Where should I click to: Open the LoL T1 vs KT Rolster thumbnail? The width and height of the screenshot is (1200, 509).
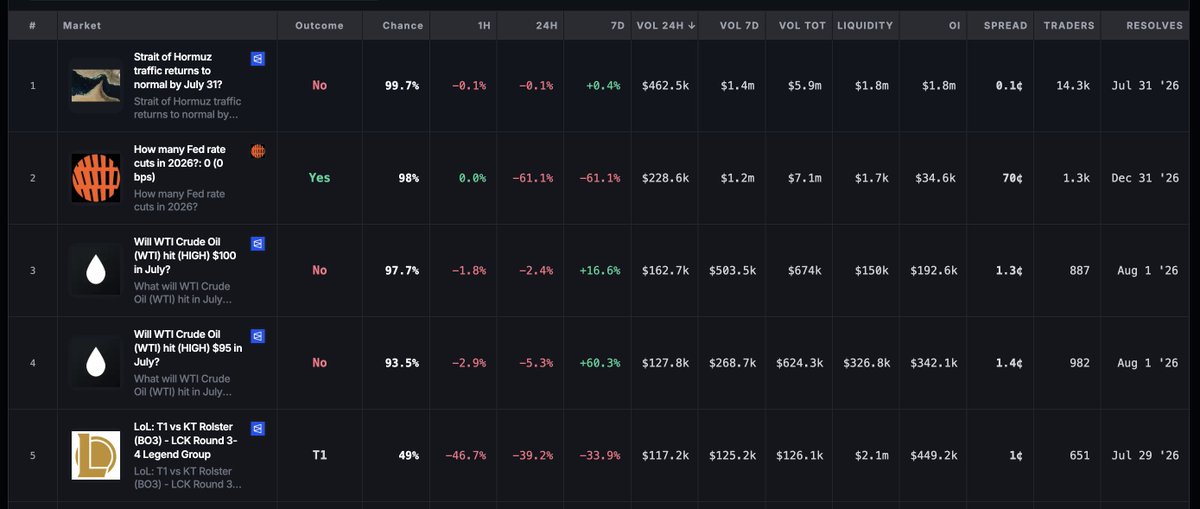pyautogui.click(x=96, y=455)
